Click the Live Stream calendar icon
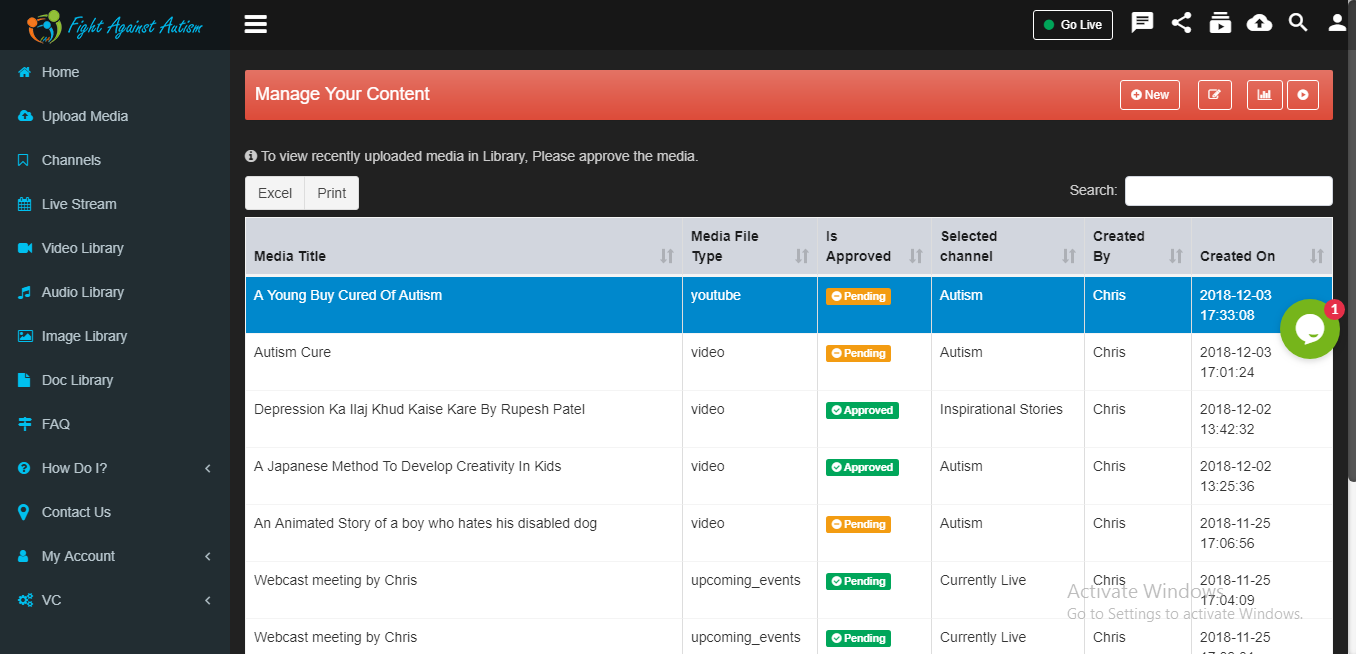The height and width of the screenshot is (654, 1356). click(25, 204)
